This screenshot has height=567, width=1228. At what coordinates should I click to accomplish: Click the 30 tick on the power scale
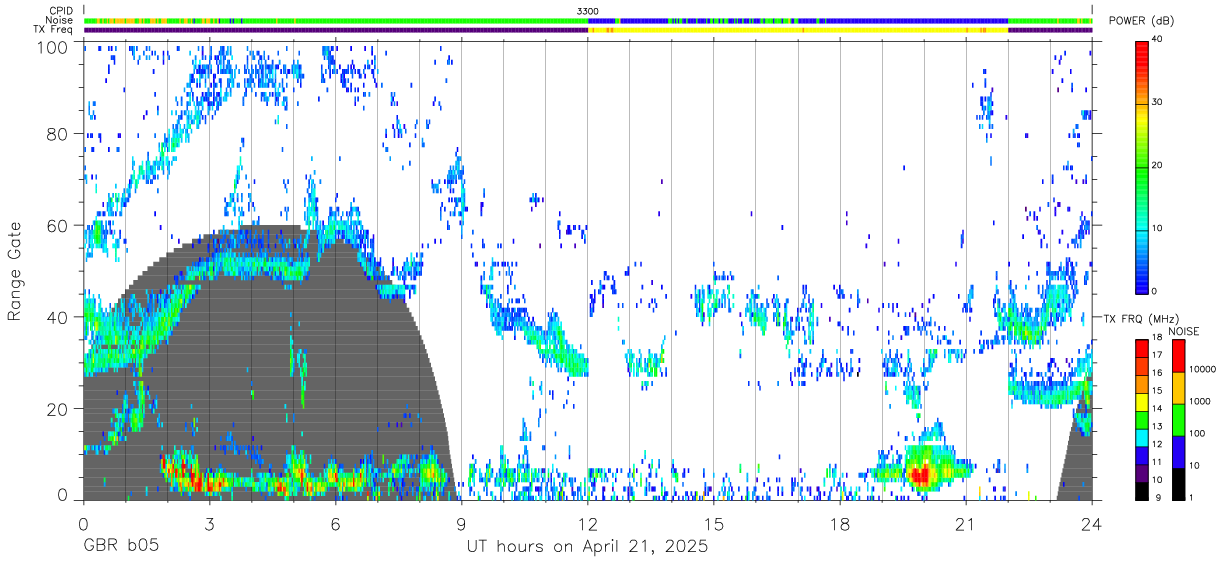[x=1159, y=103]
